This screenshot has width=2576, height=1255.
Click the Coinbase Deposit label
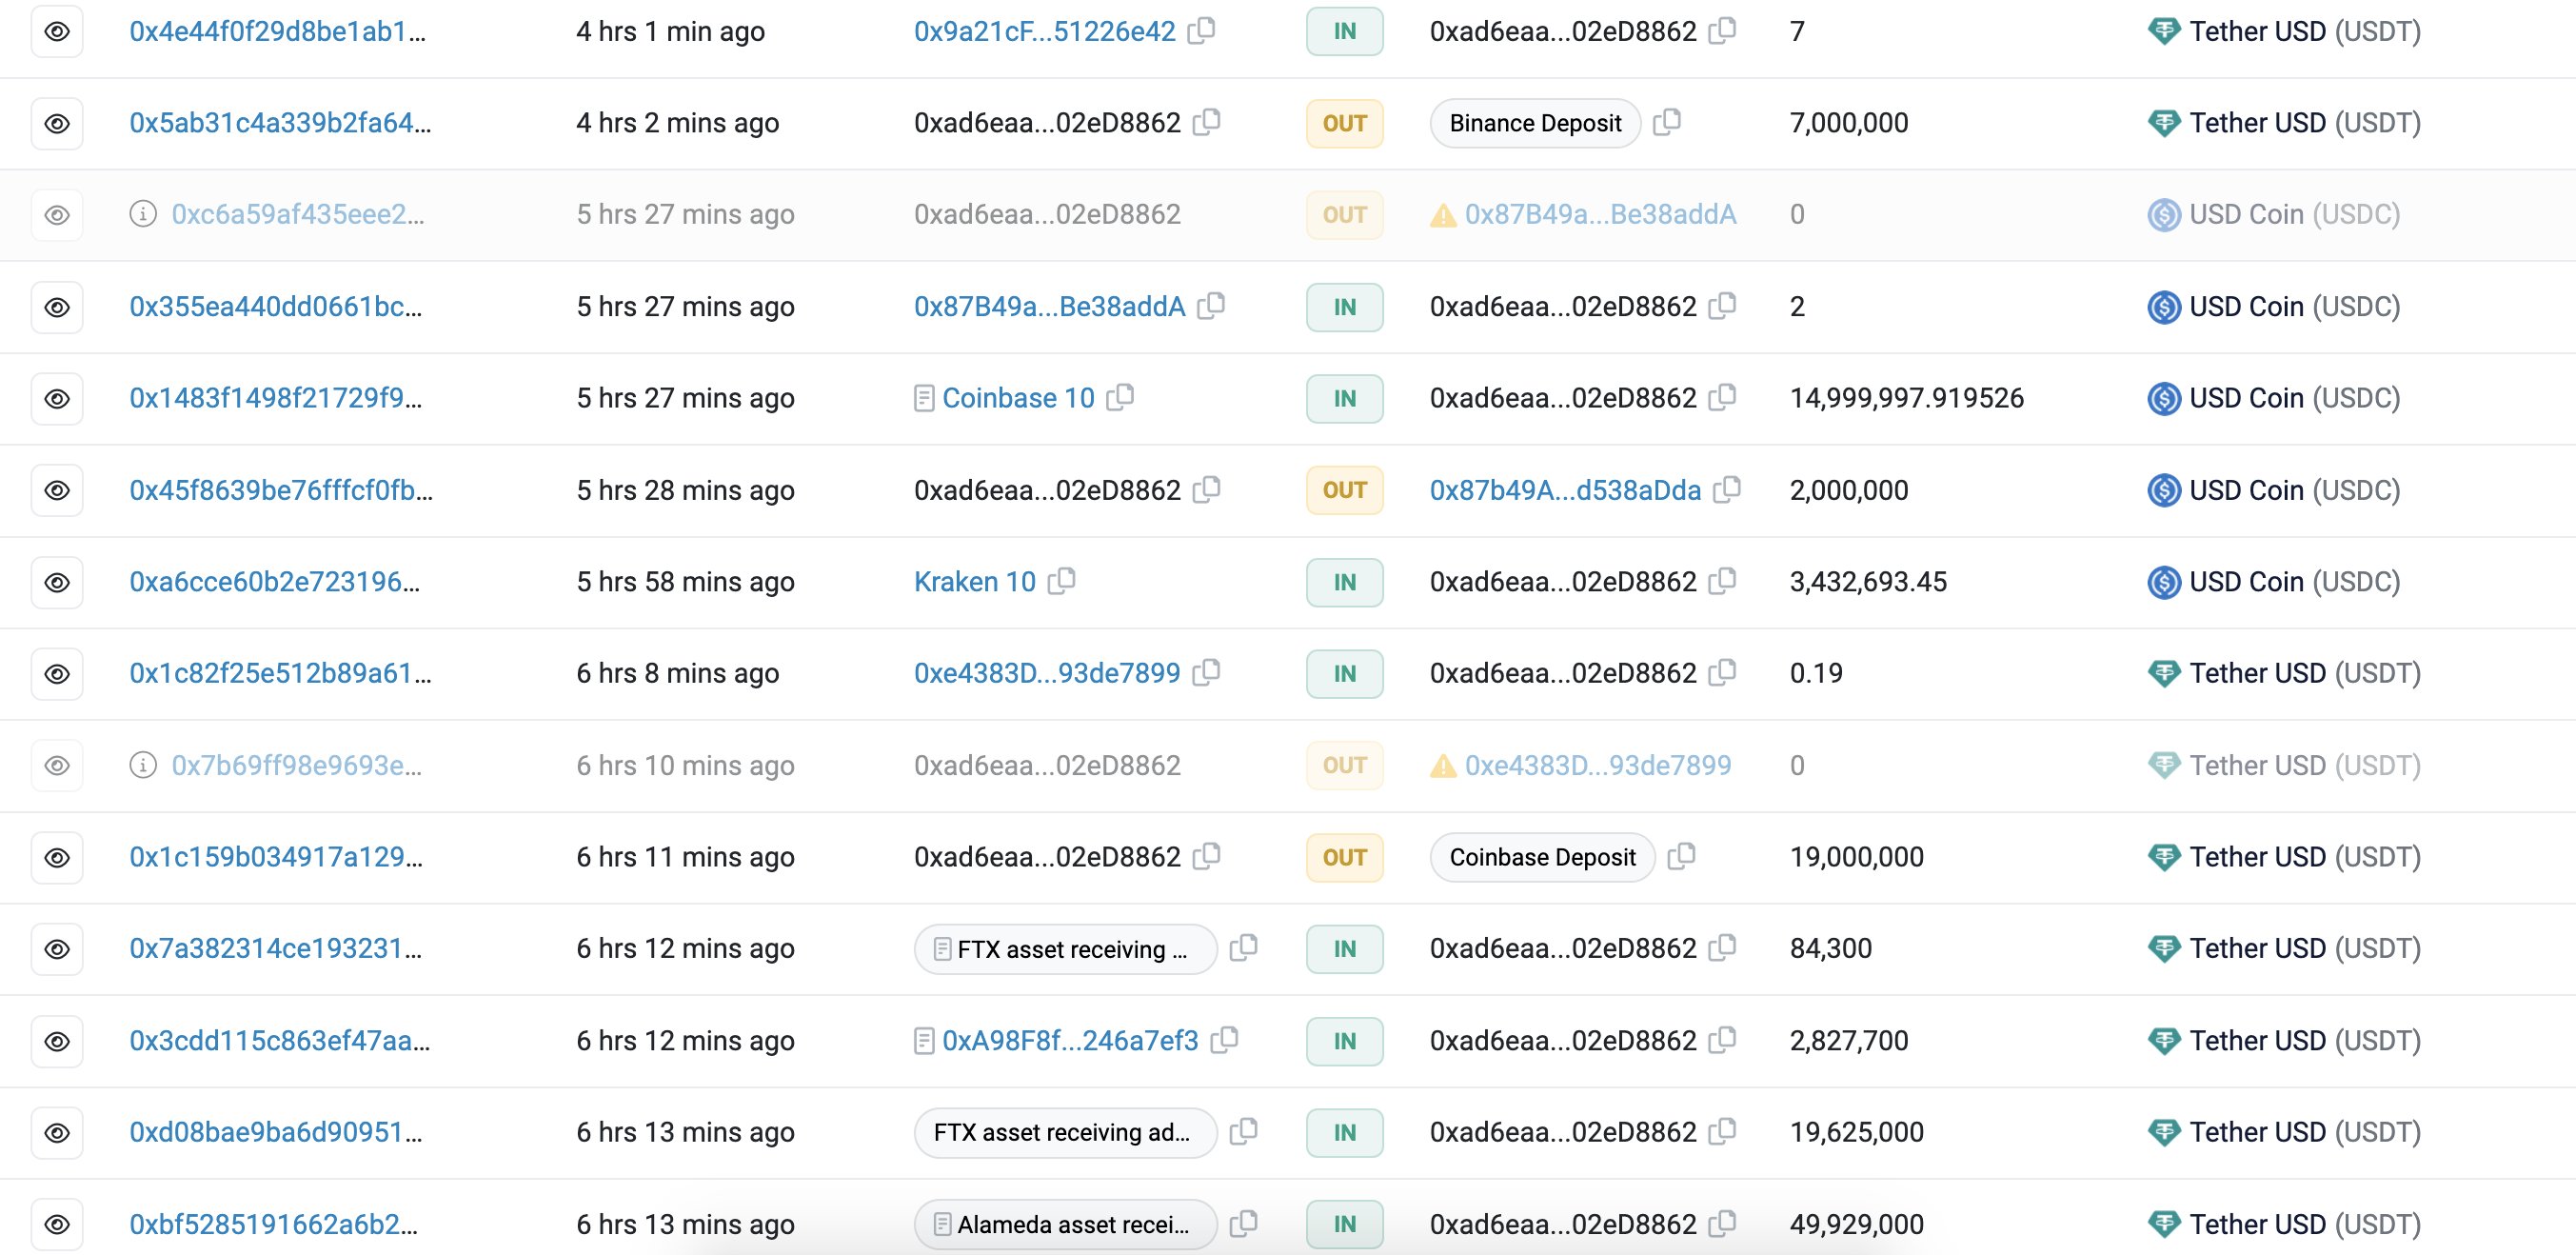pos(1542,857)
